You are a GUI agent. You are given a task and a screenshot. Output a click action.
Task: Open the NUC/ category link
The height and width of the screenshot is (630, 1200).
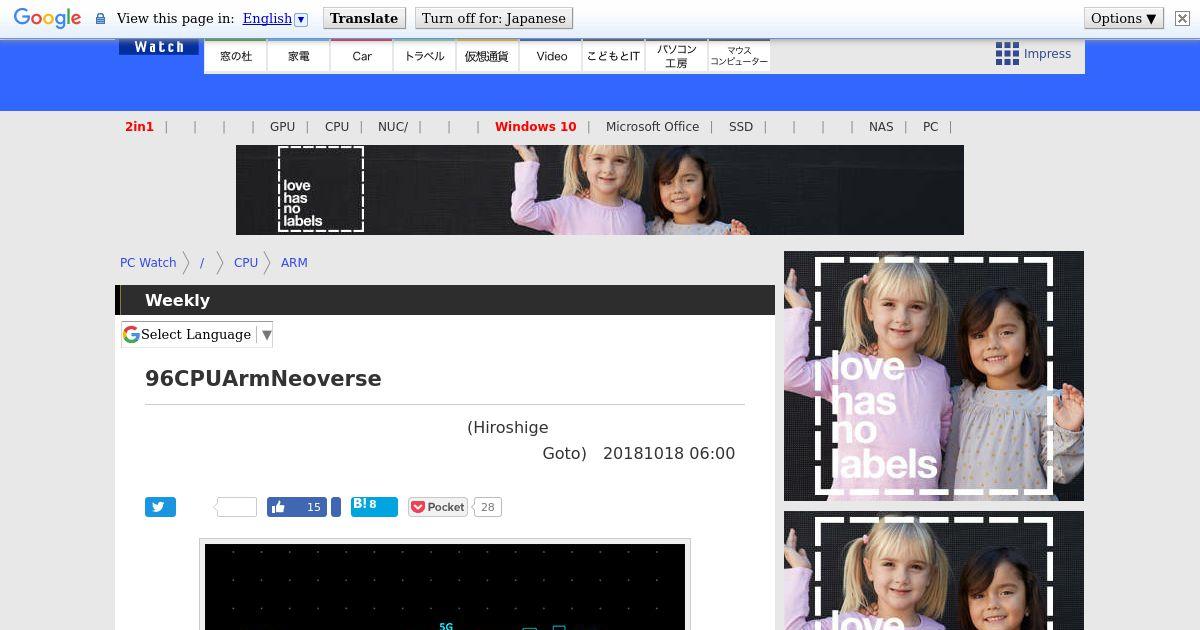[393, 127]
